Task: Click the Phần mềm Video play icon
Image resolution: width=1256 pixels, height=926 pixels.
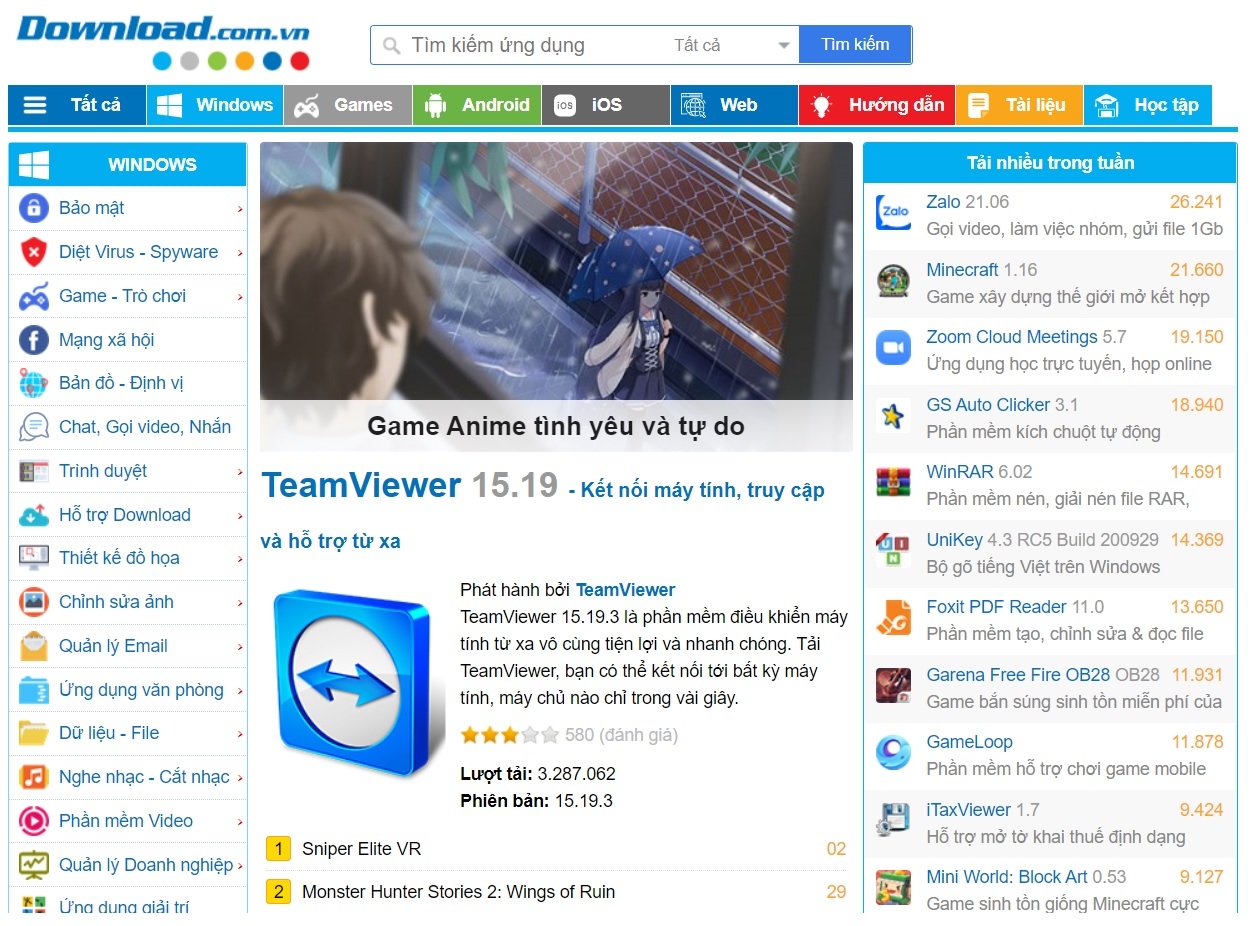Action: pos(34,821)
